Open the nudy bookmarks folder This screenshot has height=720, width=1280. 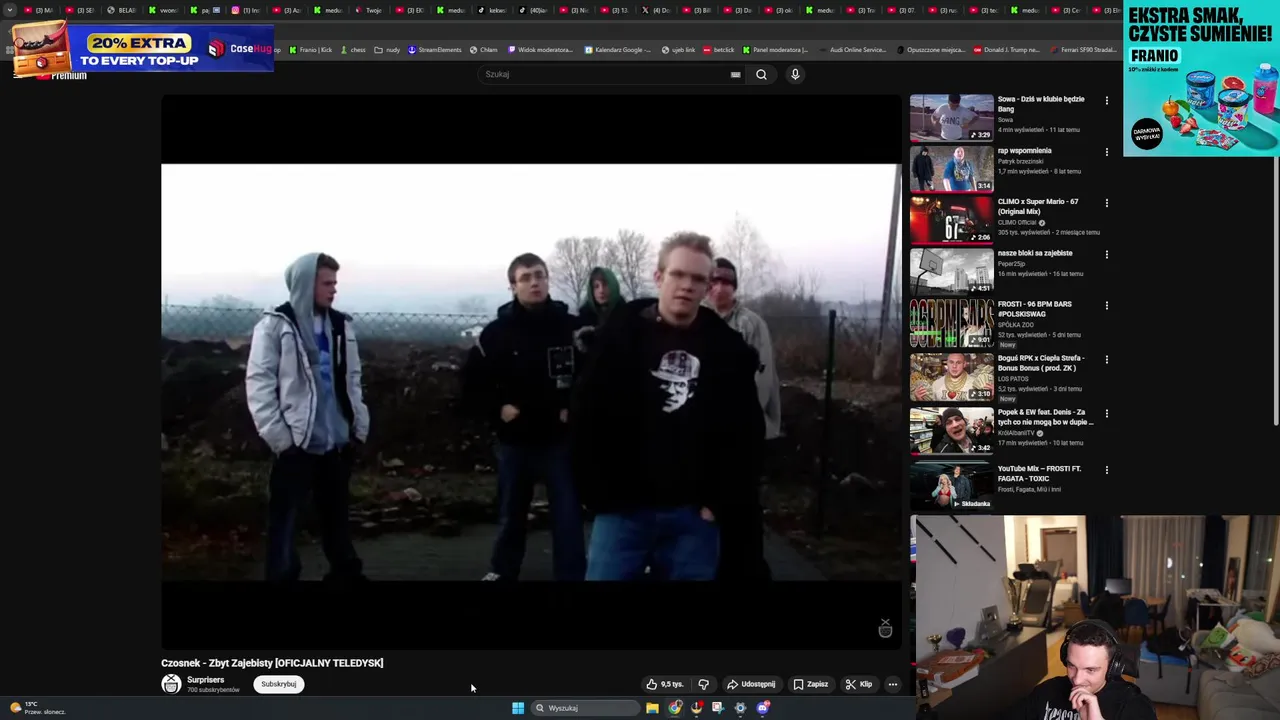[388, 50]
